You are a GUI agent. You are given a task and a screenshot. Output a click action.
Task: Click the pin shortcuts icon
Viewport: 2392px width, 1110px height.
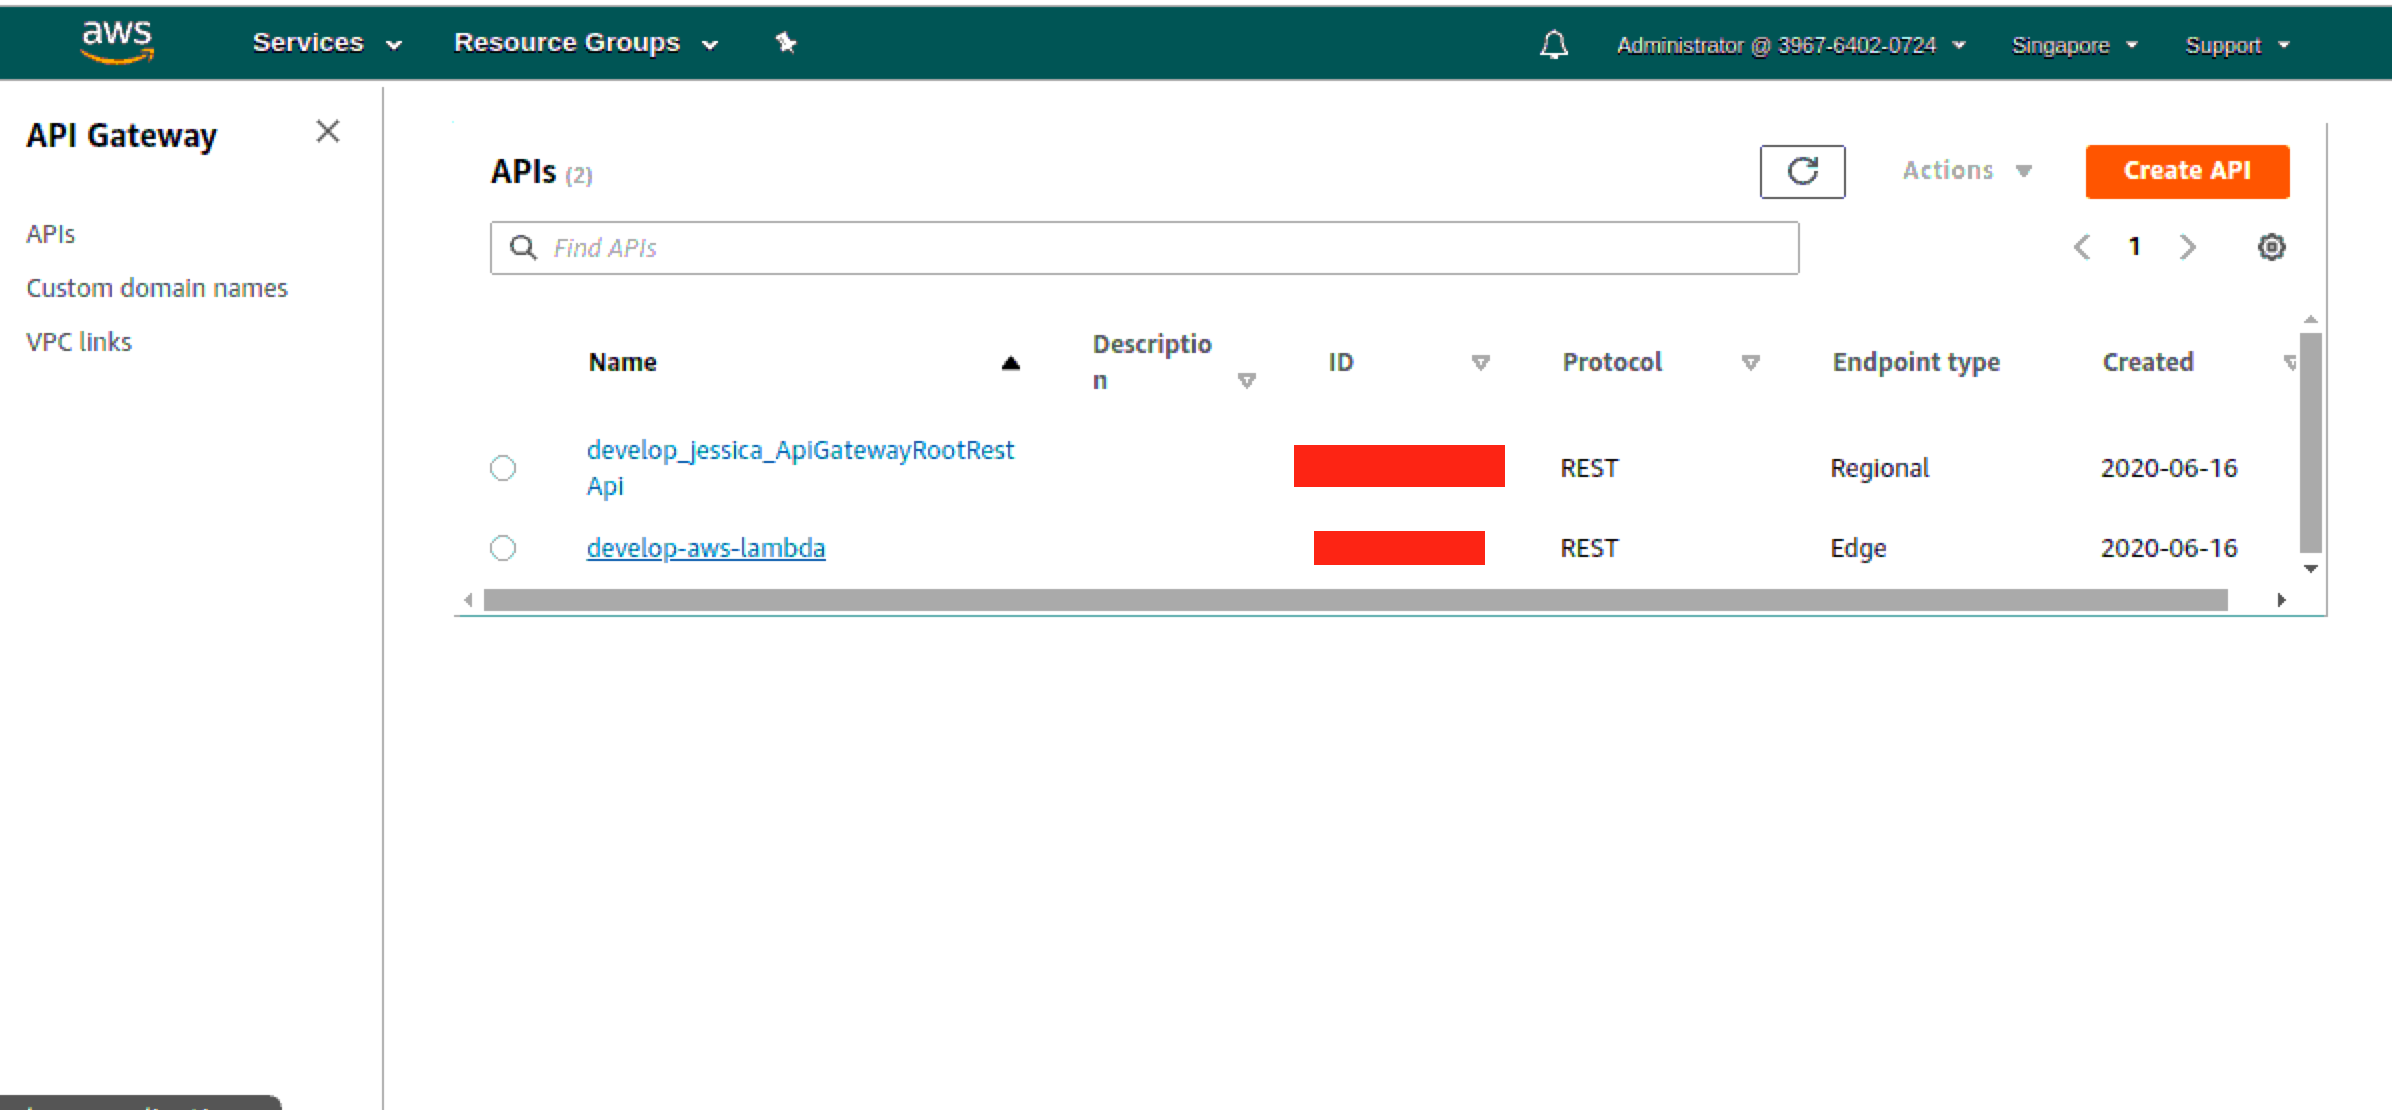[786, 42]
